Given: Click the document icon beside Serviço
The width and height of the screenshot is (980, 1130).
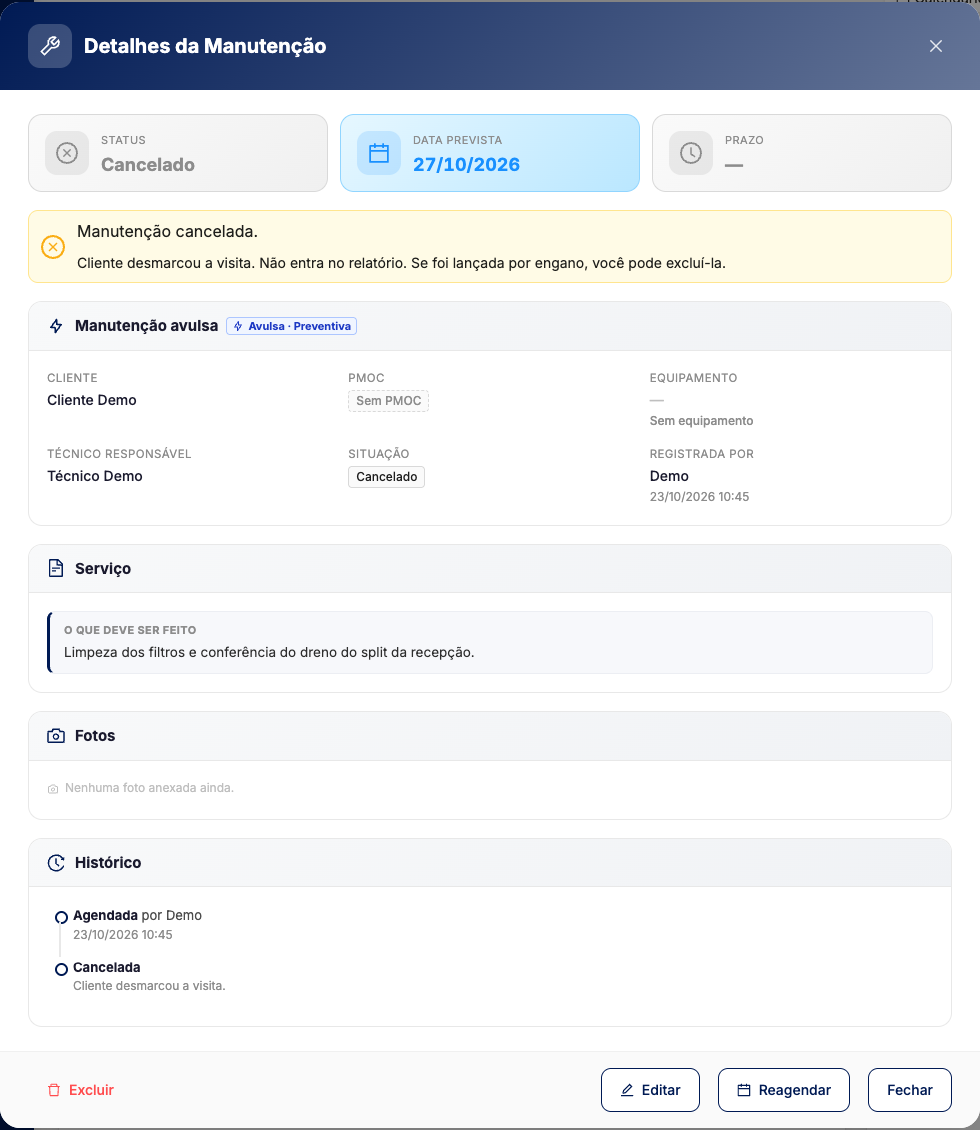Looking at the screenshot, I should [x=56, y=568].
